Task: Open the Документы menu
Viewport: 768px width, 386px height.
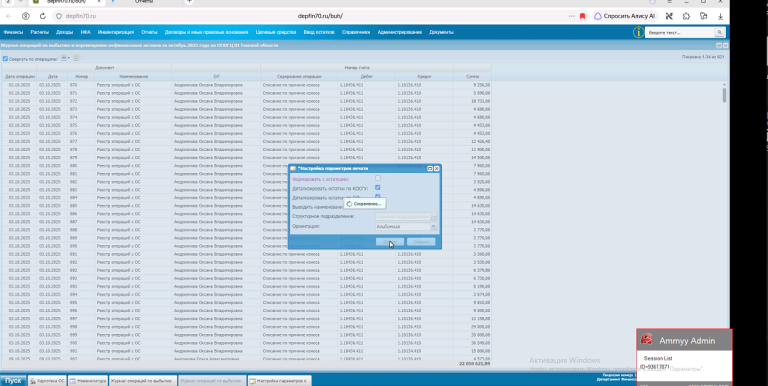Action: click(441, 32)
